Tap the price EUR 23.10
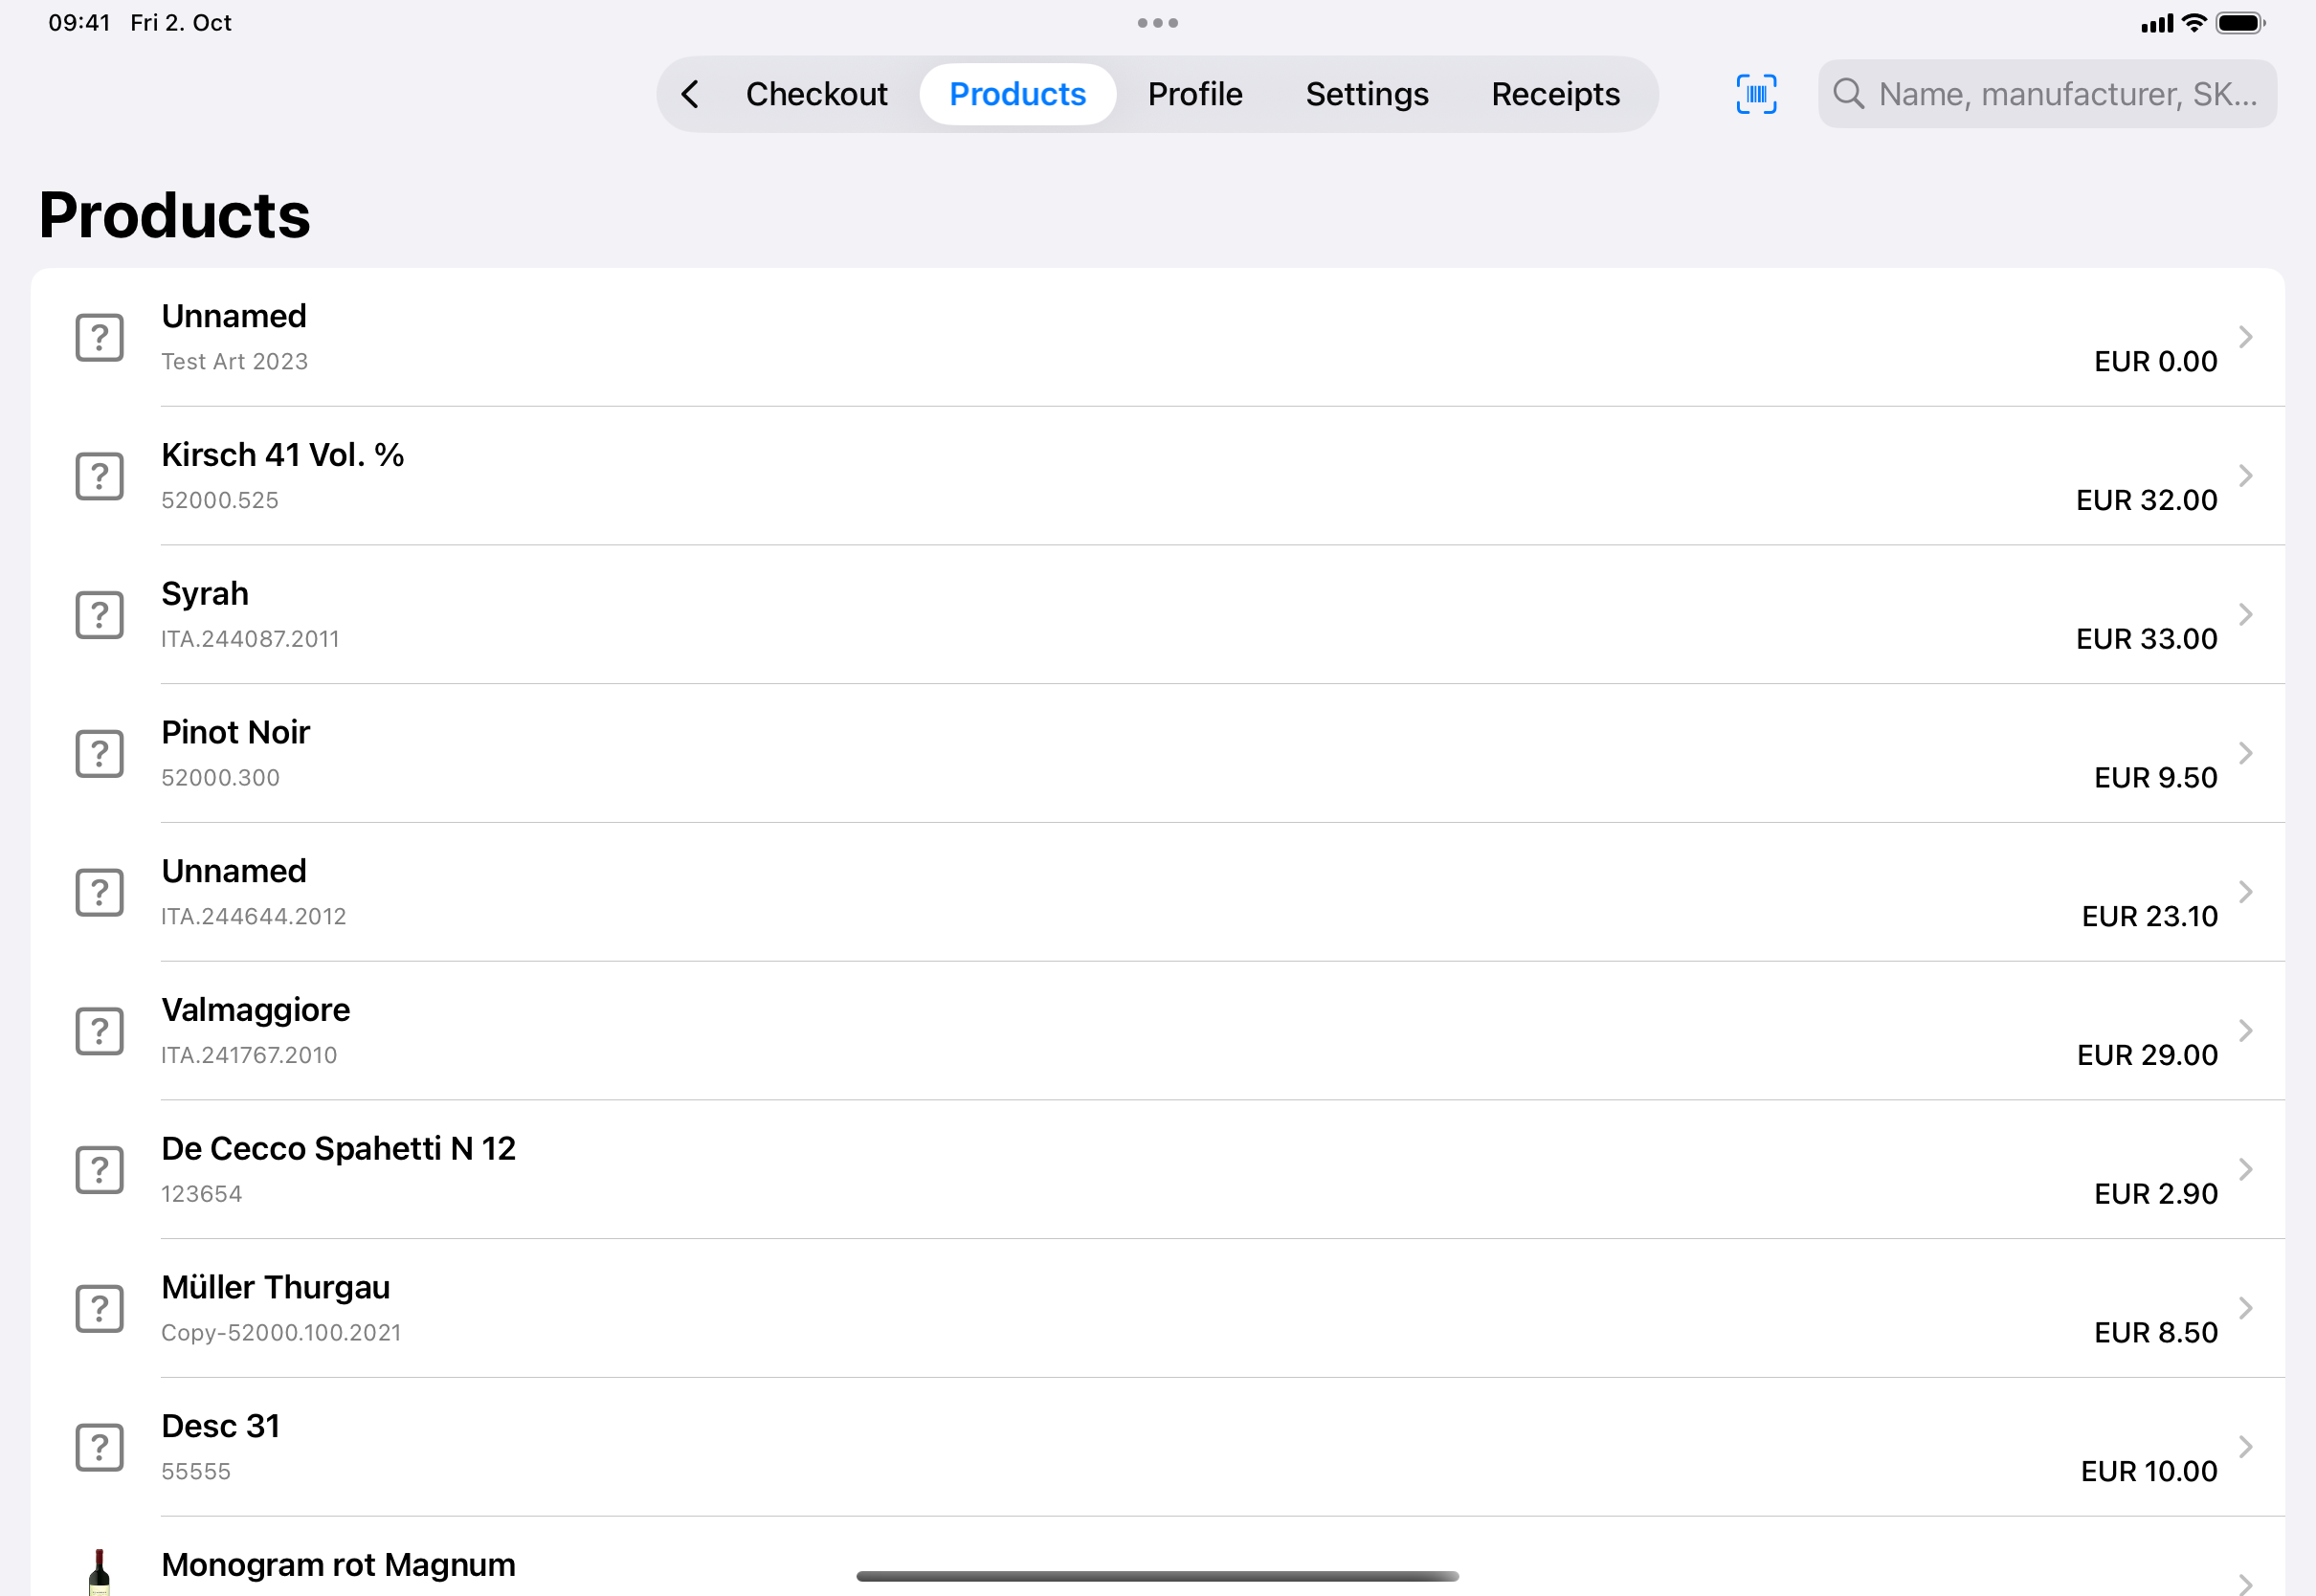2316x1596 pixels. coord(2150,917)
